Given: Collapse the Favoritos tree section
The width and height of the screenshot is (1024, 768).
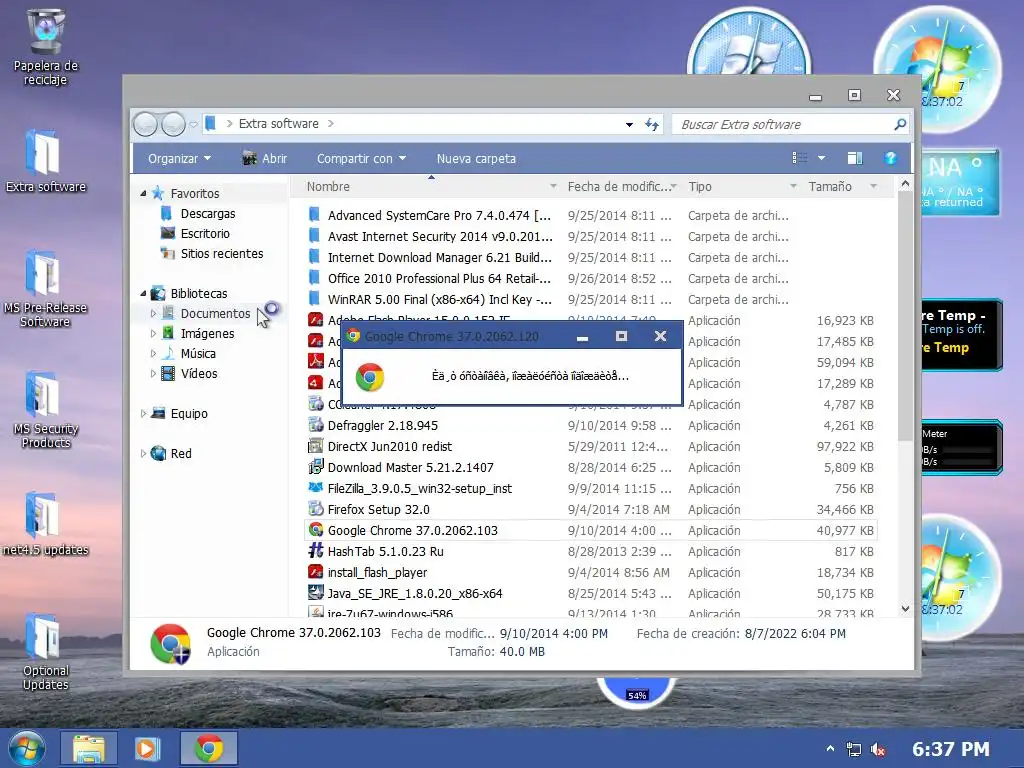Looking at the screenshot, I should [143, 193].
